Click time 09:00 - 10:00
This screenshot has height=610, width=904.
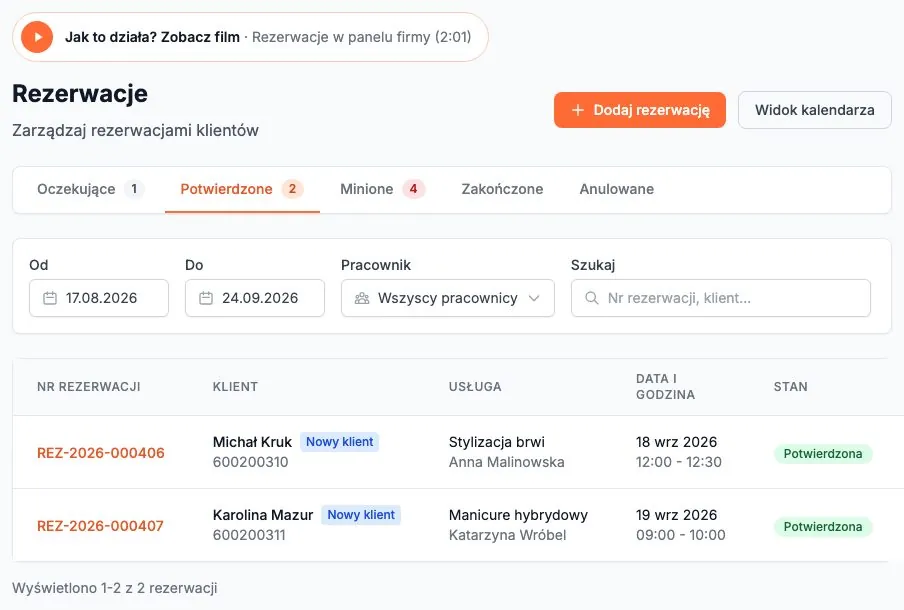coord(681,535)
